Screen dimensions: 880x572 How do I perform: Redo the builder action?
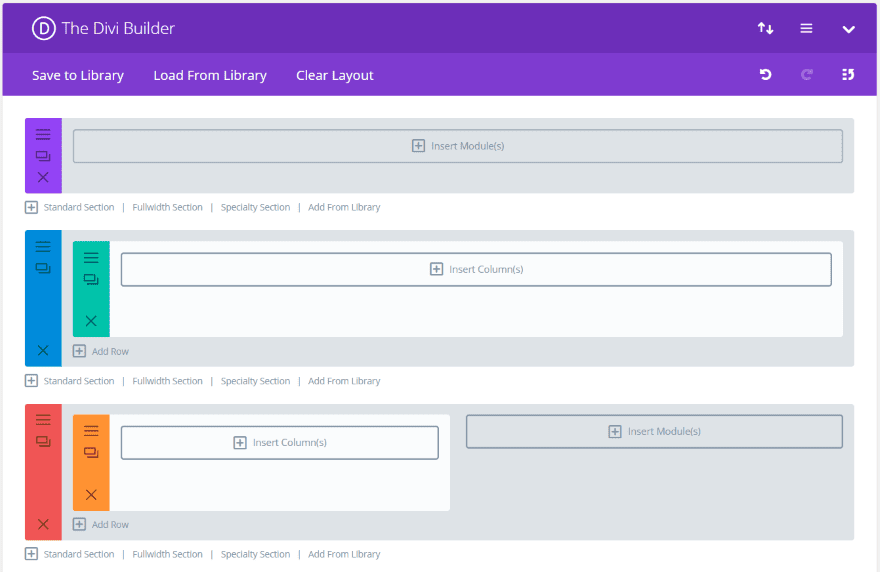[x=806, y=74]
